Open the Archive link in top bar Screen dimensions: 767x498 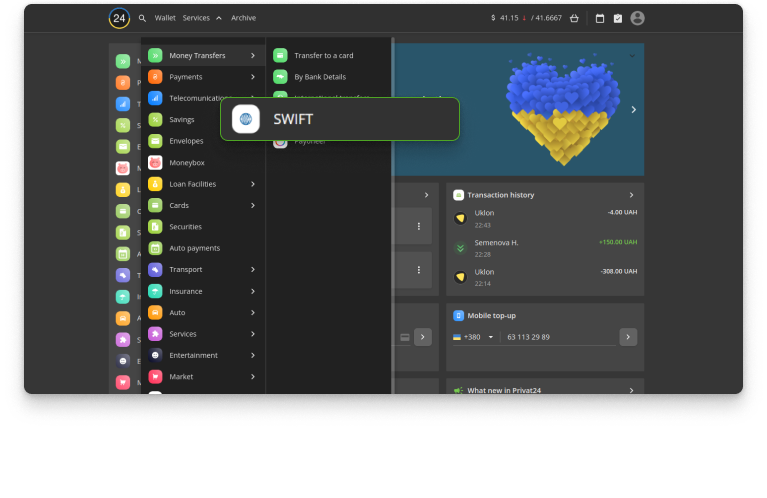(x=243, y=18)
